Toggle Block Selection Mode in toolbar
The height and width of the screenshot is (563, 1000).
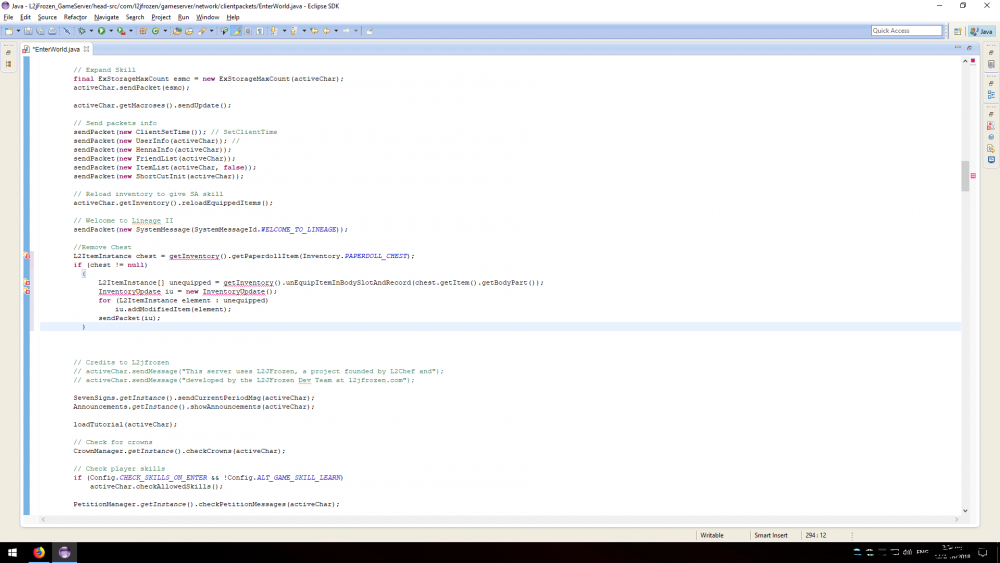click(x=248, y=31)
